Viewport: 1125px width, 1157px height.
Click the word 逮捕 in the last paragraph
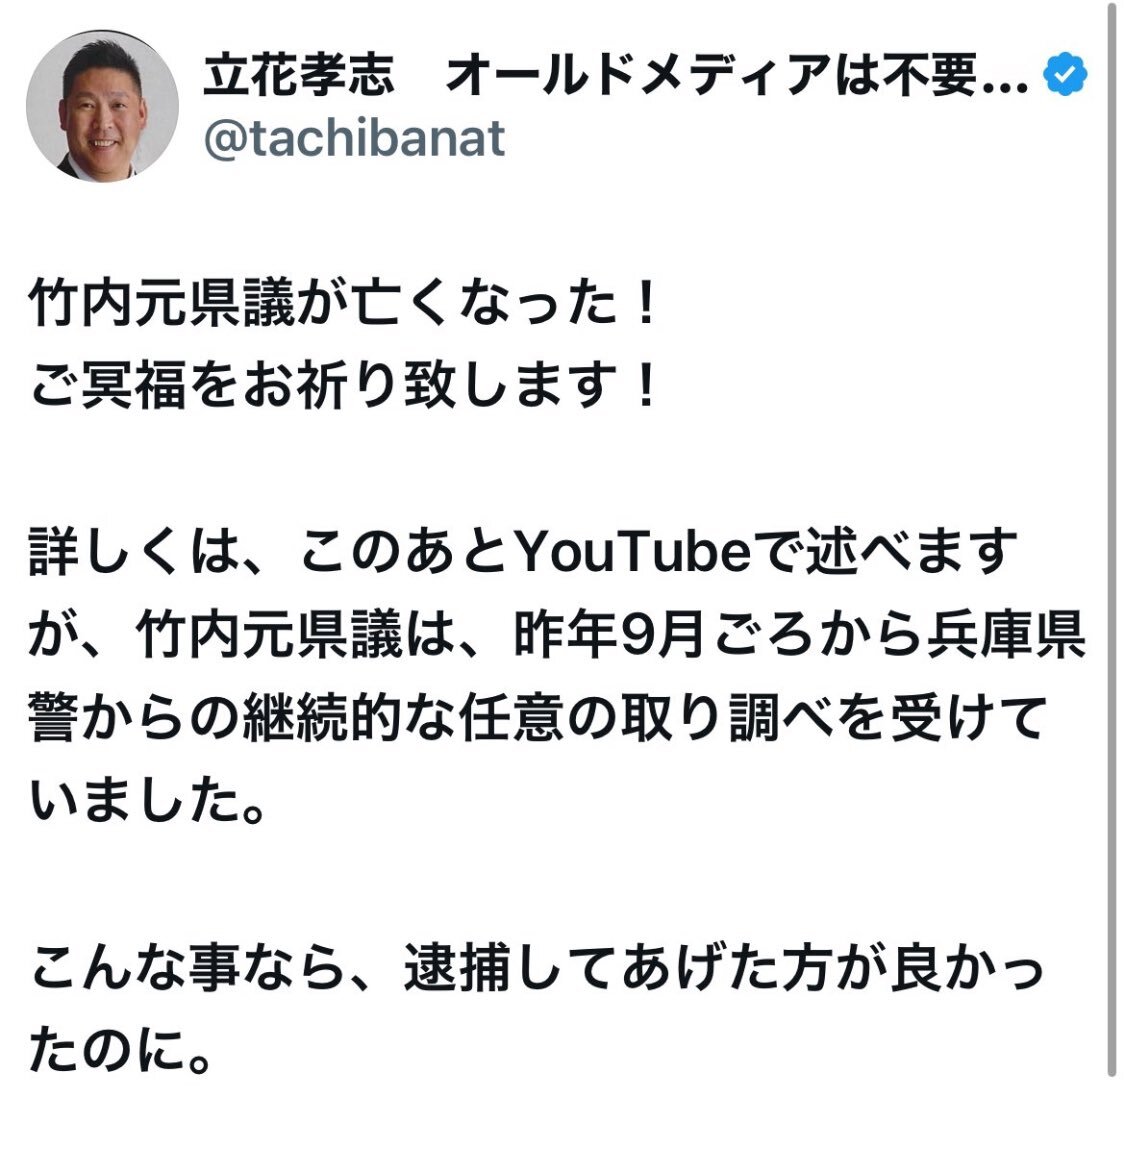coord(457,967)
